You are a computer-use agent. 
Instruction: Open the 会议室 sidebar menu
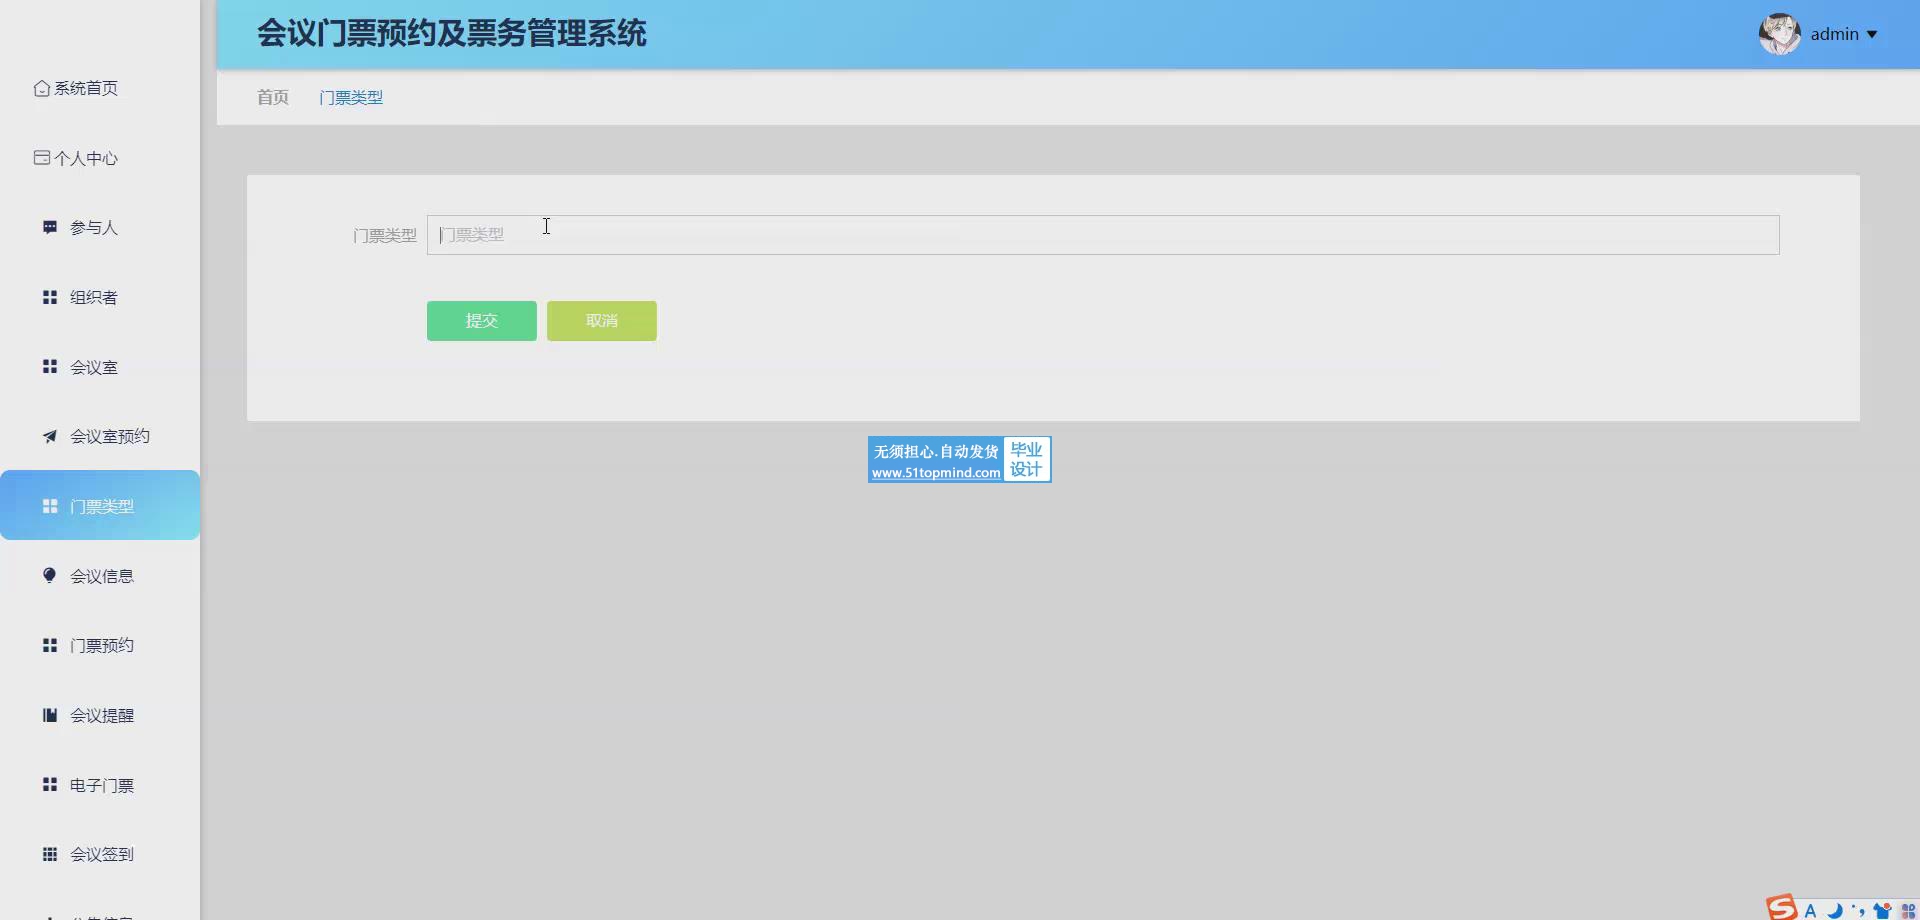94,367
